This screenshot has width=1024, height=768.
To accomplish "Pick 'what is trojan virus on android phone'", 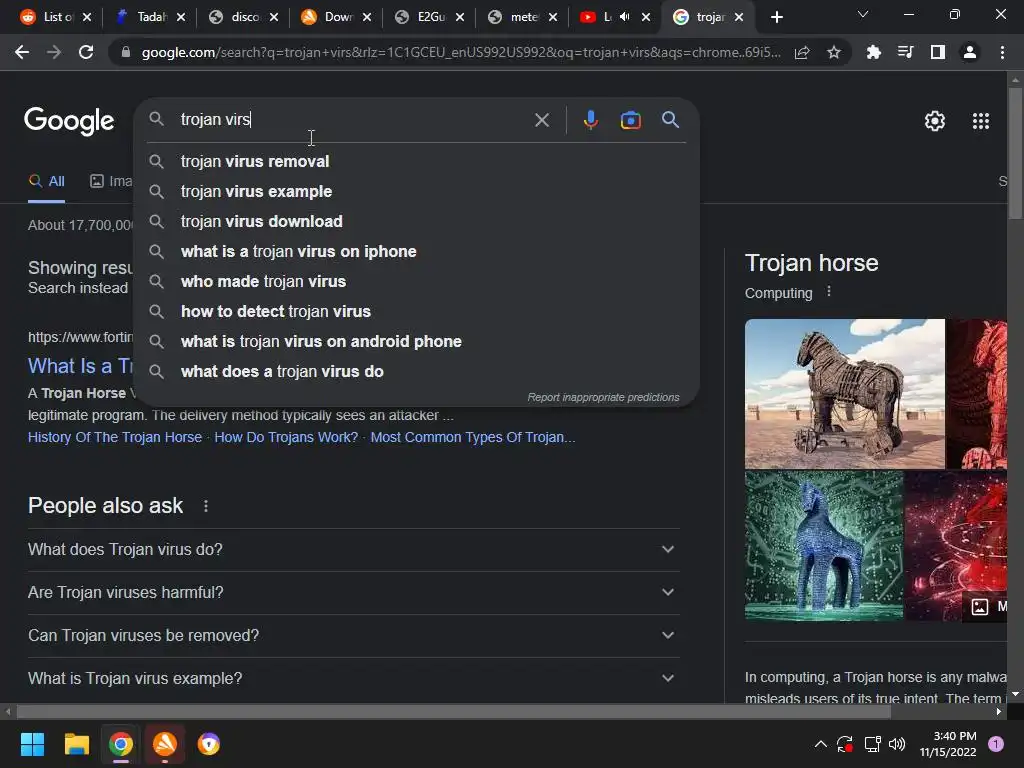I will (416, 342).
